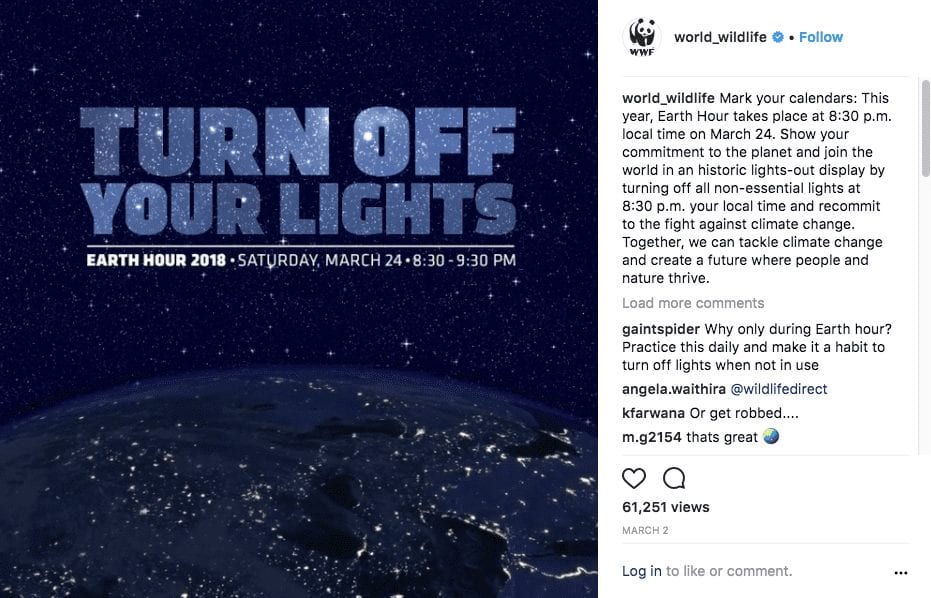This screenshot has width=931, height=598.
Task: Open world_wildlife username in header
Action: point(720,37)
